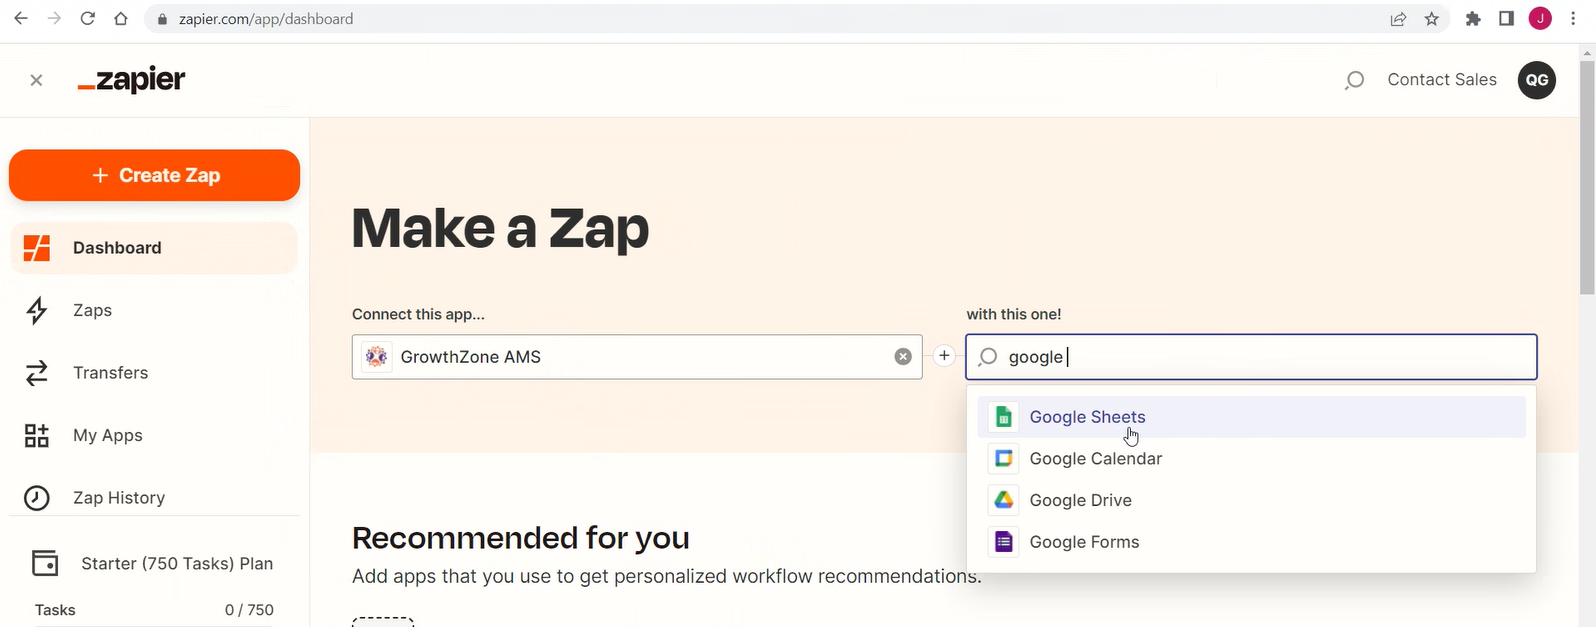The image size is (1596, 627).
Task: Click the Google Sheets icon
Action: [x=1003, y=417]
